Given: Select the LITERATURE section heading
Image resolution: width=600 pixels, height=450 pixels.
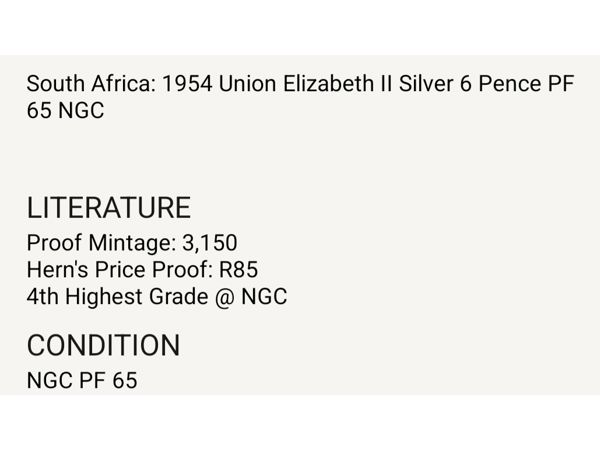Looking at the screenshot, I should 108,208.
